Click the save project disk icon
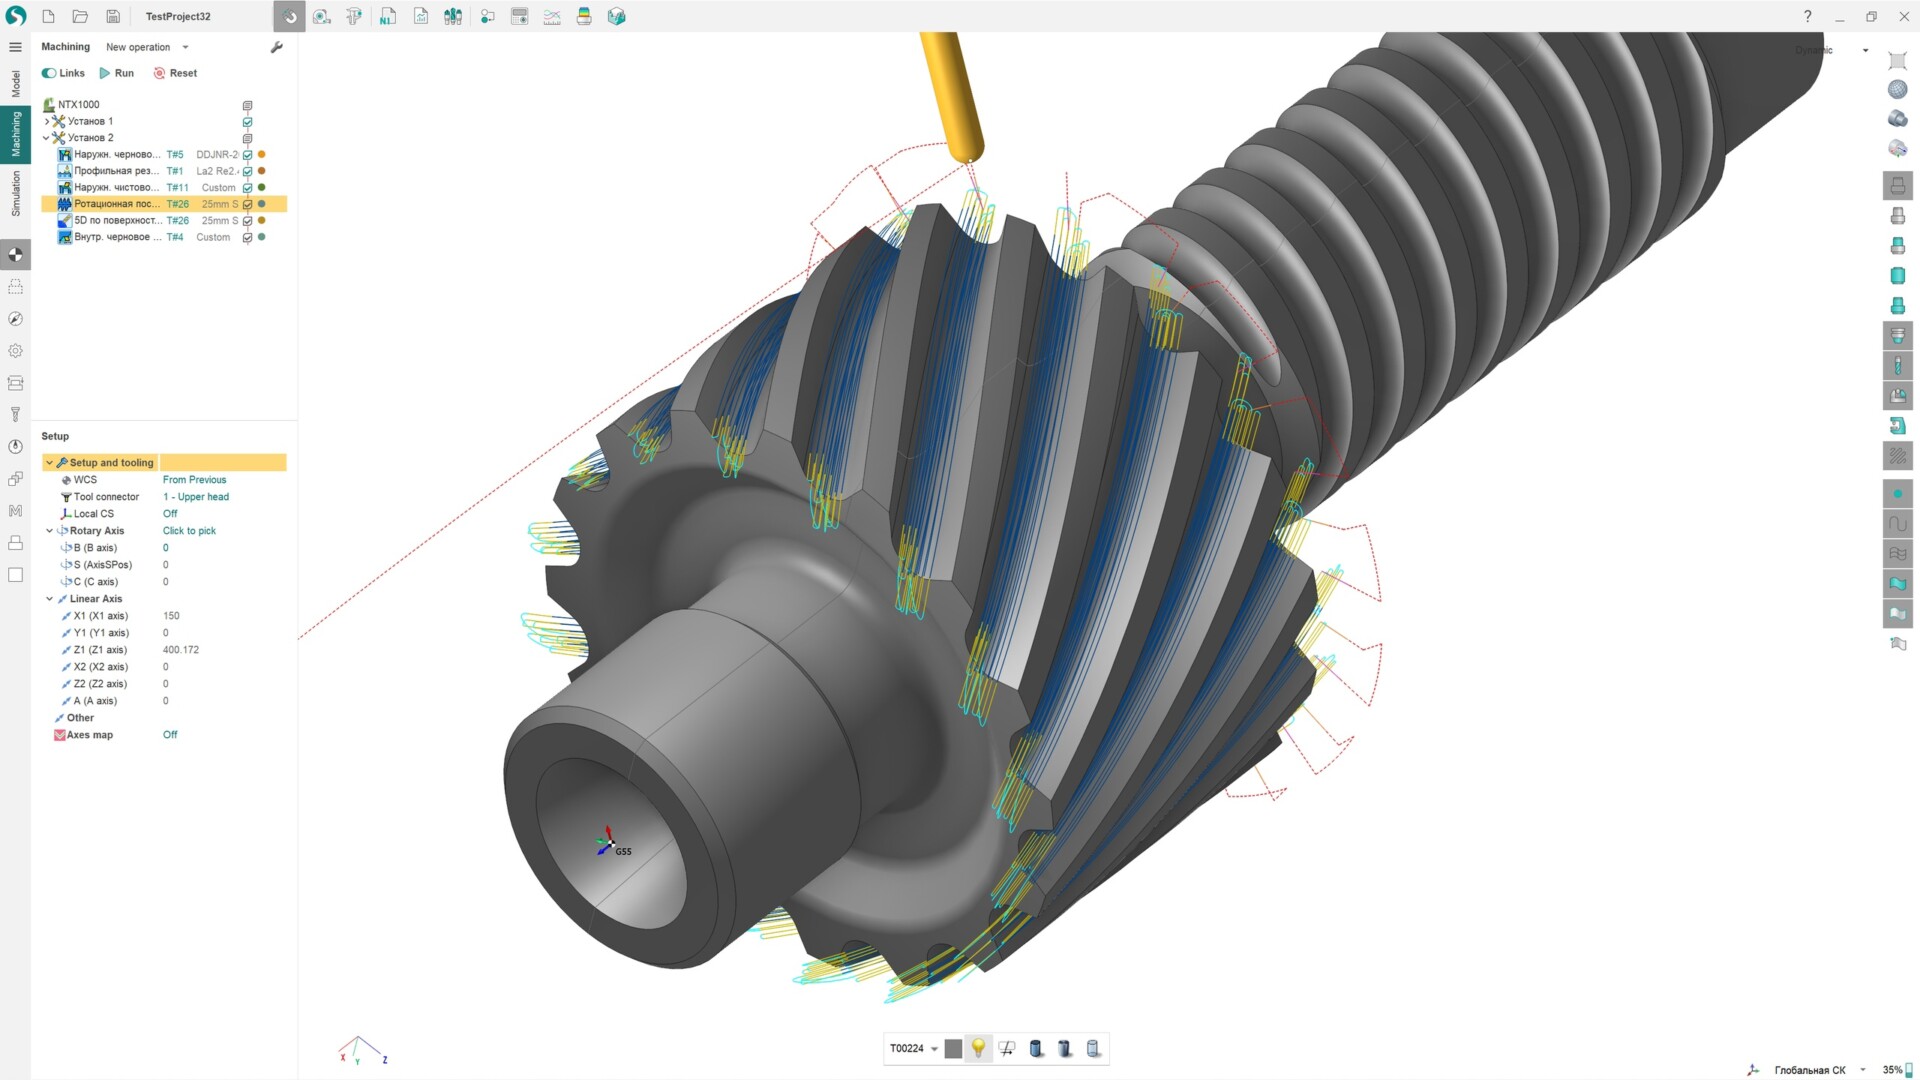Viewport: 1920px width, 1080px height. [113, 16]
